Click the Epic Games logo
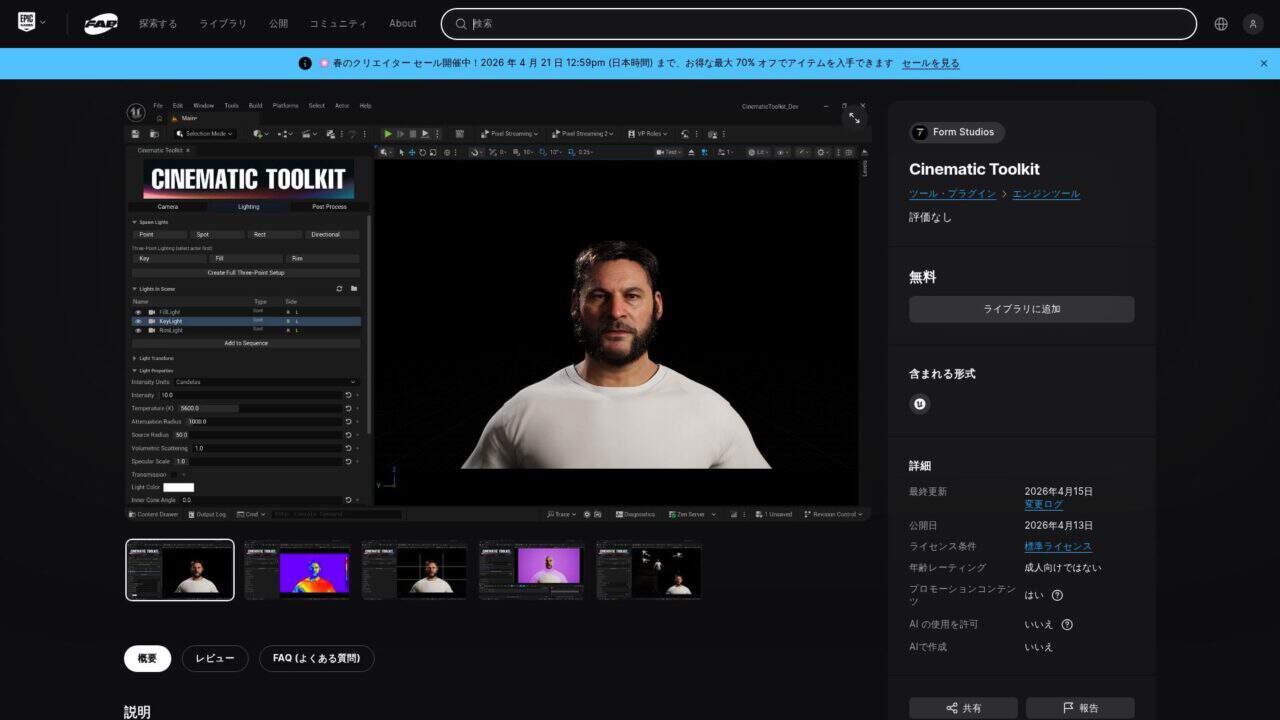The width and height of the screenshot is (1280, 720). pyautogui.click(x=26, y=23)
